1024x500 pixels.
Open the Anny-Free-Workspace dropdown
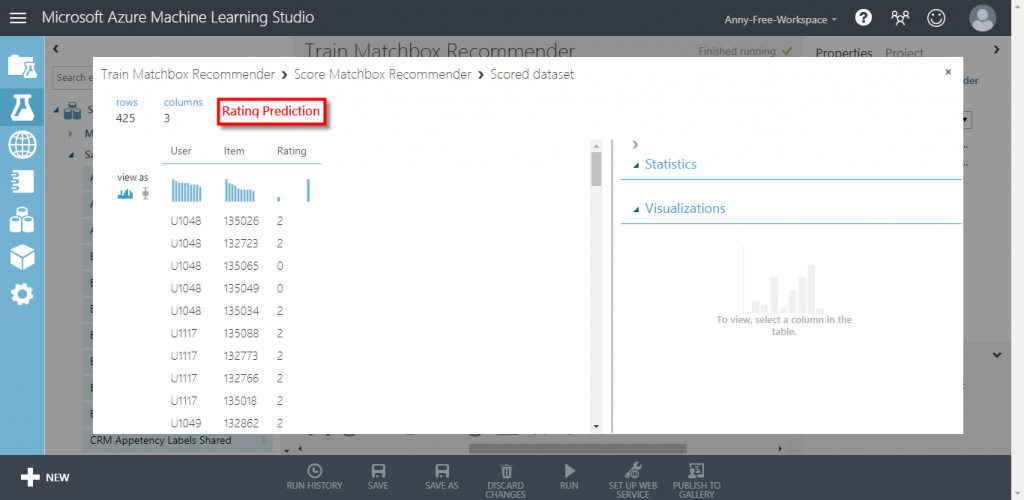click(780, 20)
